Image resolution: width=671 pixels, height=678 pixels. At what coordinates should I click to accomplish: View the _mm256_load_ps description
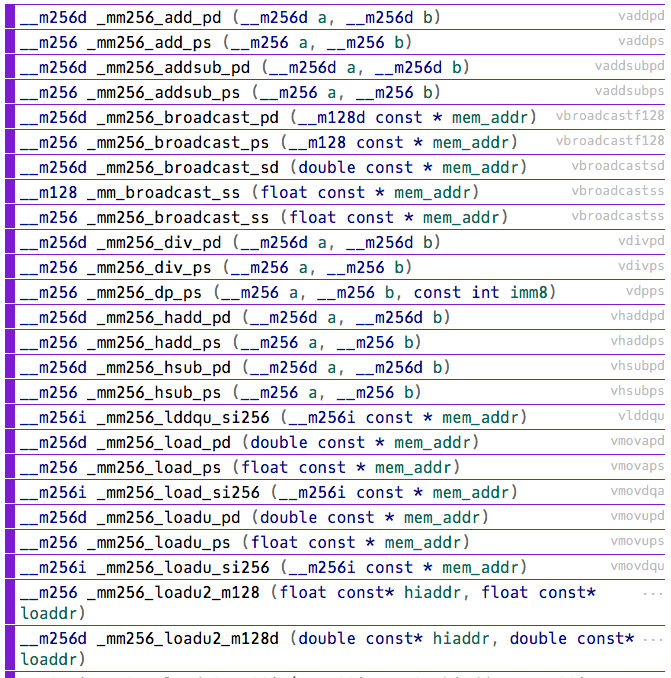pyautogui.click(x=335, y=467)
